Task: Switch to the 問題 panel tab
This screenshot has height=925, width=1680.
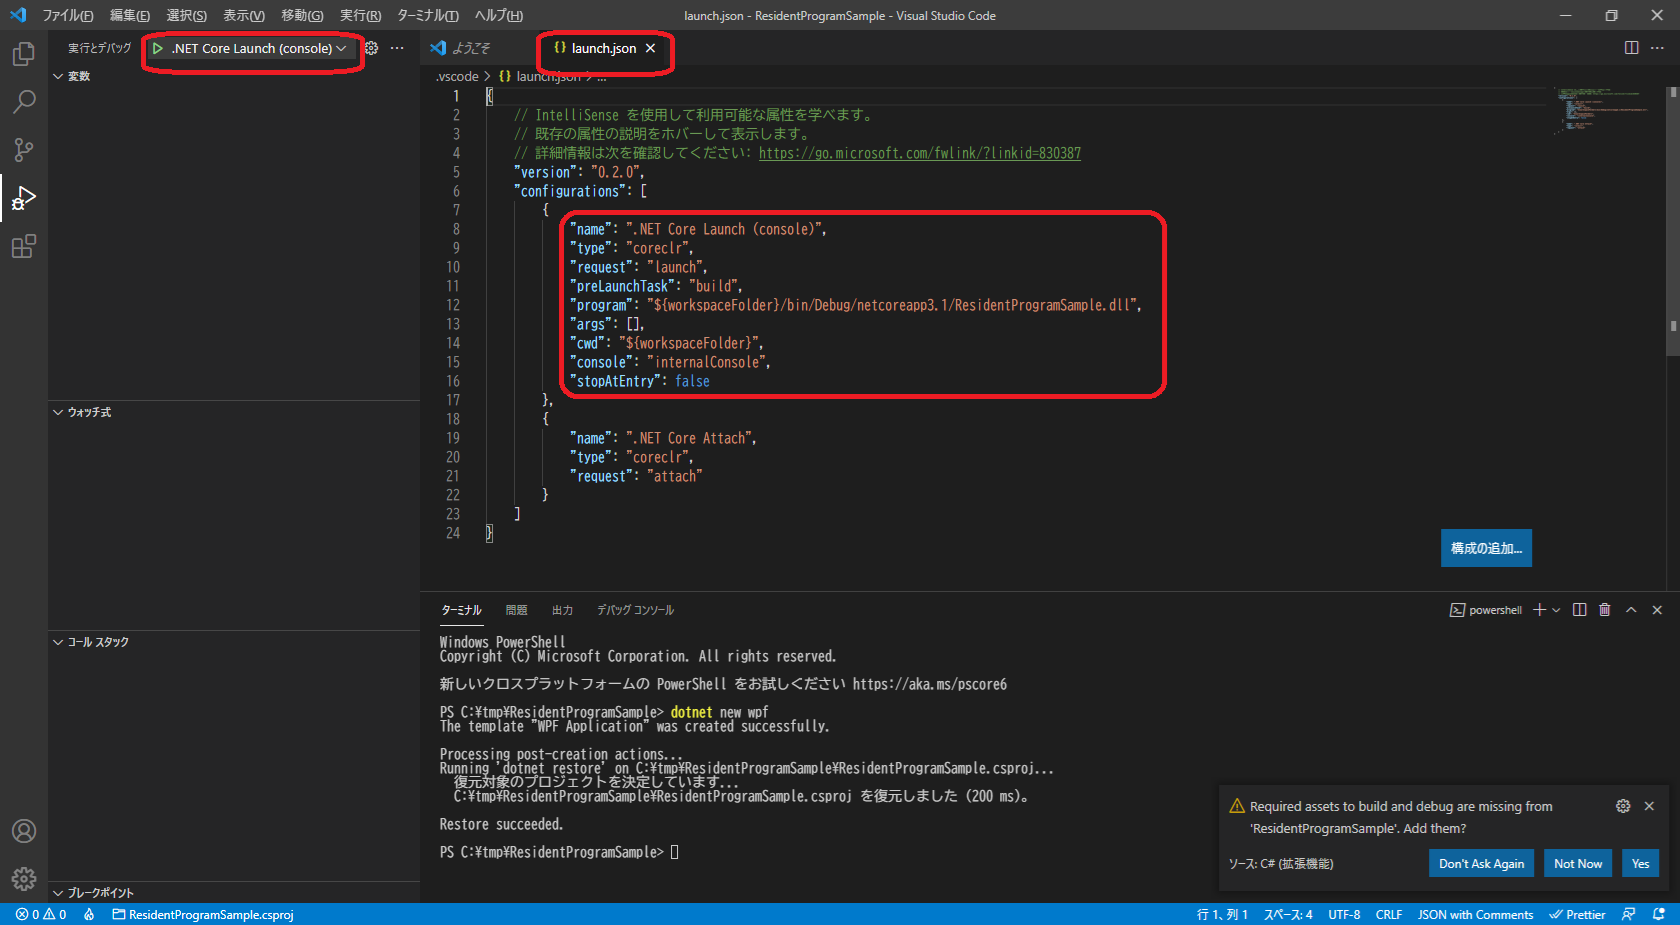Action: (x=516, y=610)
